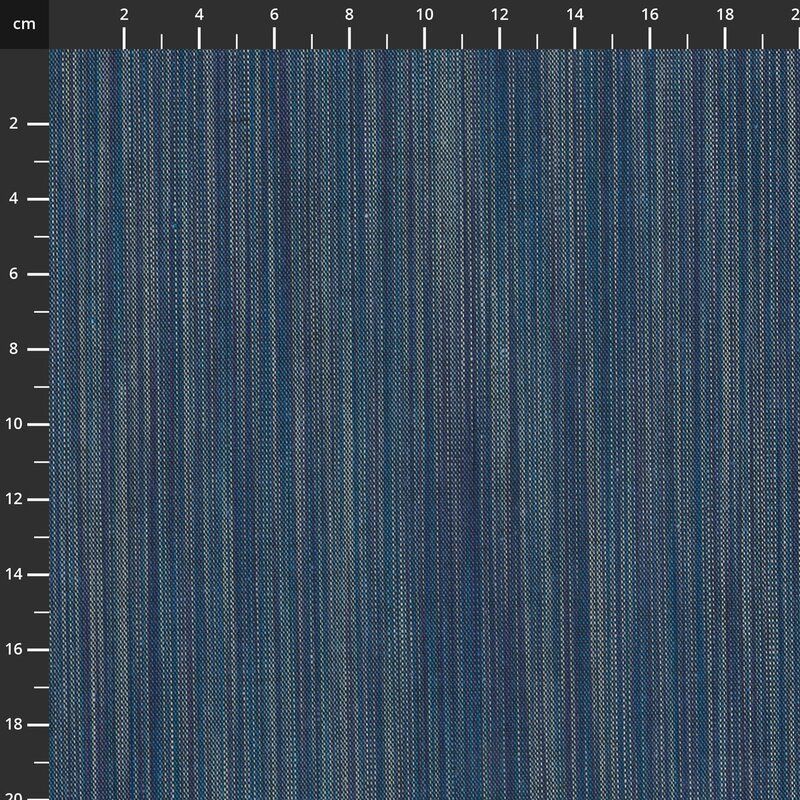Select the number 8 on the top ruler

(347, 16)
